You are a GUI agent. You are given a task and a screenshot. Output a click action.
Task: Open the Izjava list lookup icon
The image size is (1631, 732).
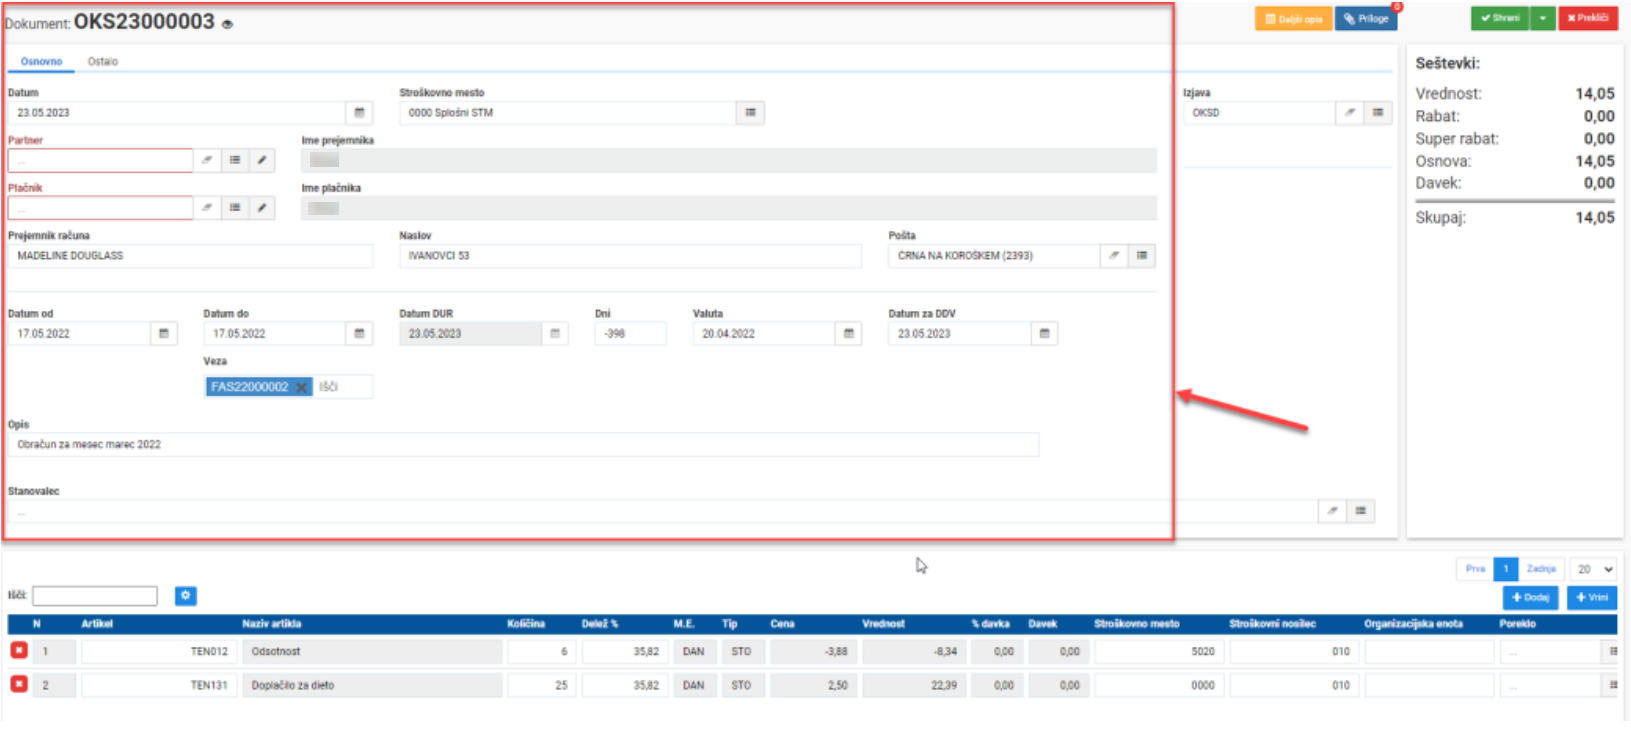click(1378, 113)
